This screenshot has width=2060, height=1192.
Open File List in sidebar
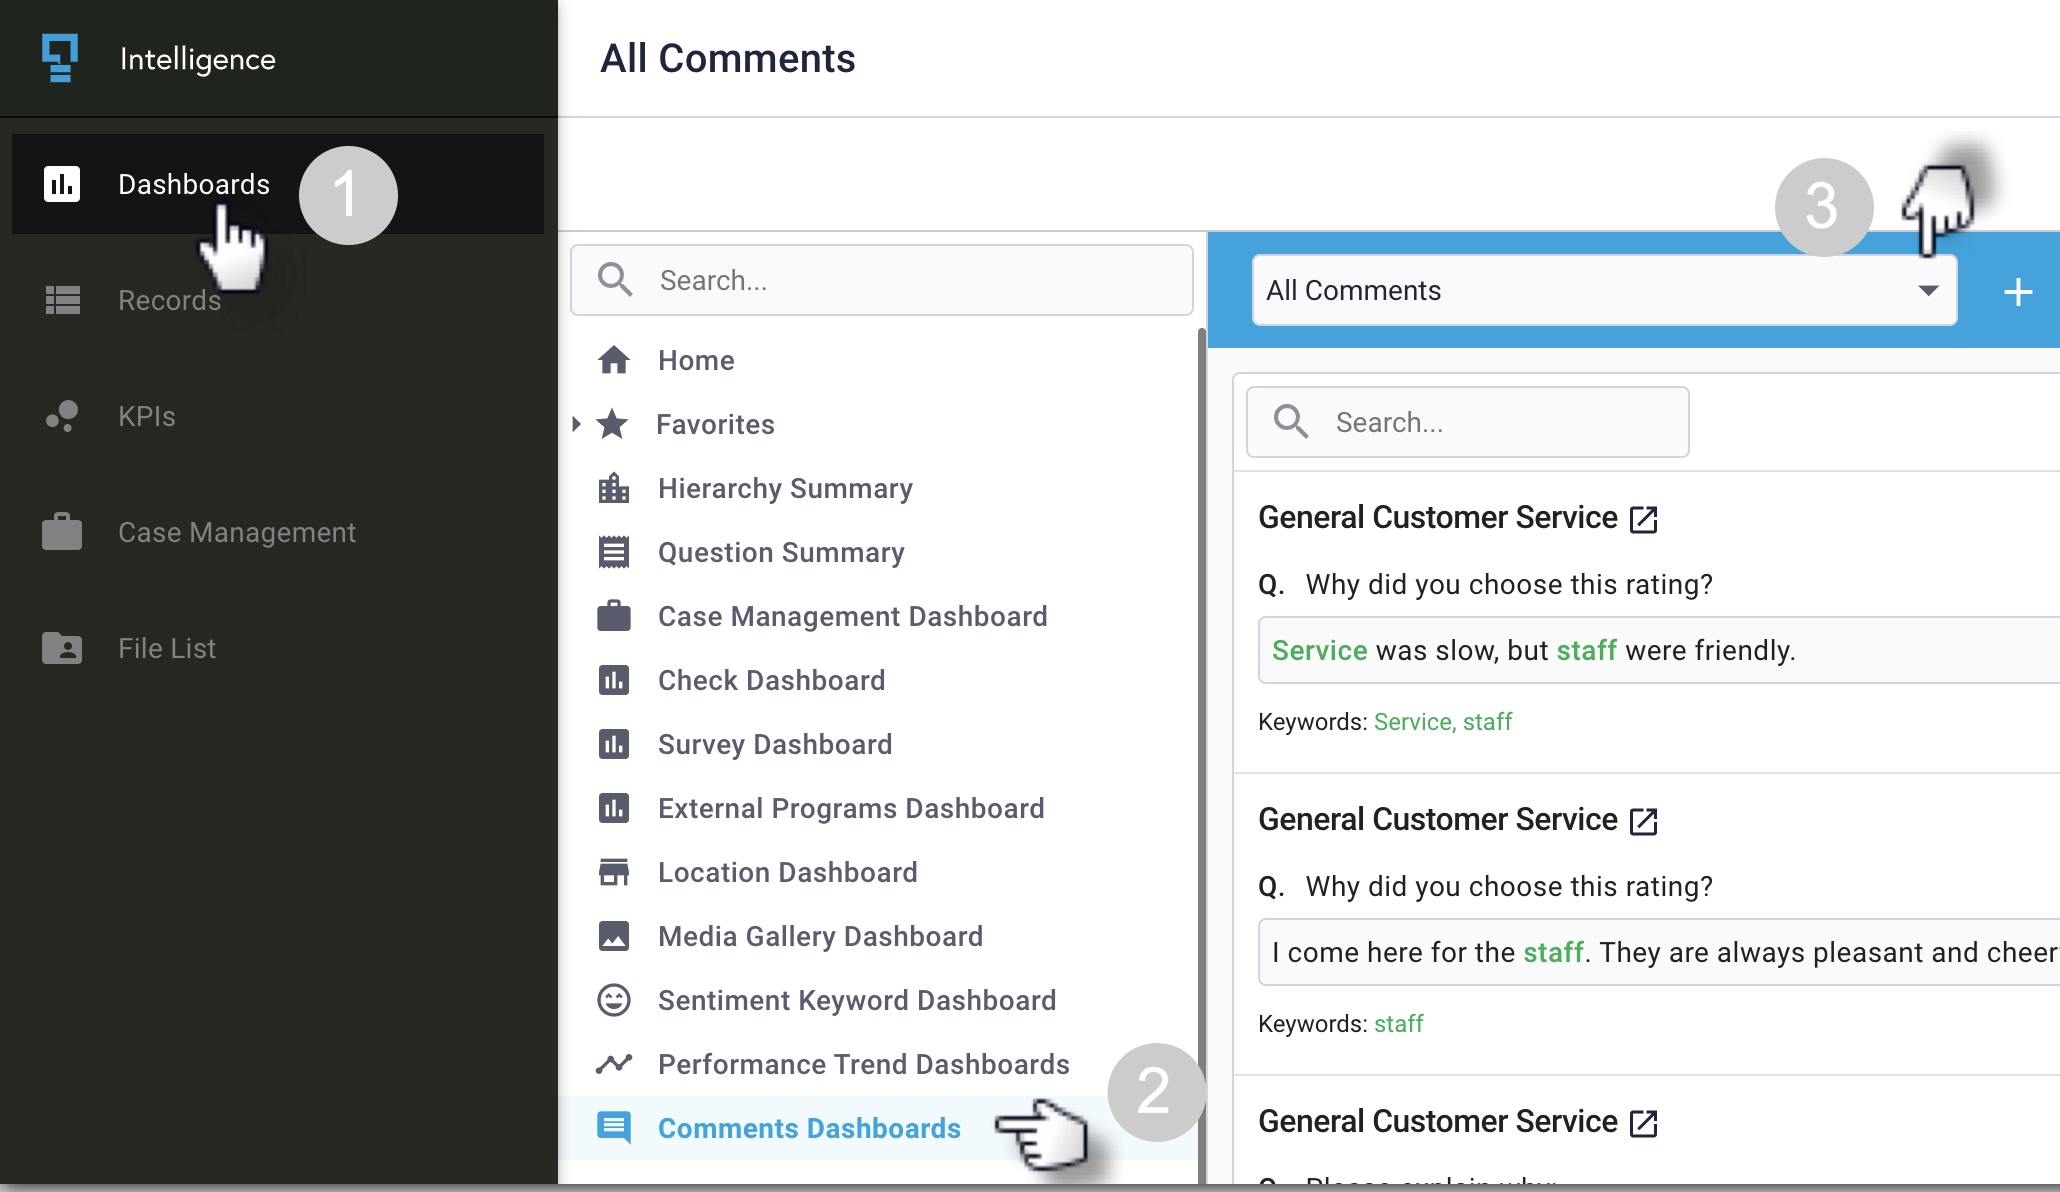point(166,648)
